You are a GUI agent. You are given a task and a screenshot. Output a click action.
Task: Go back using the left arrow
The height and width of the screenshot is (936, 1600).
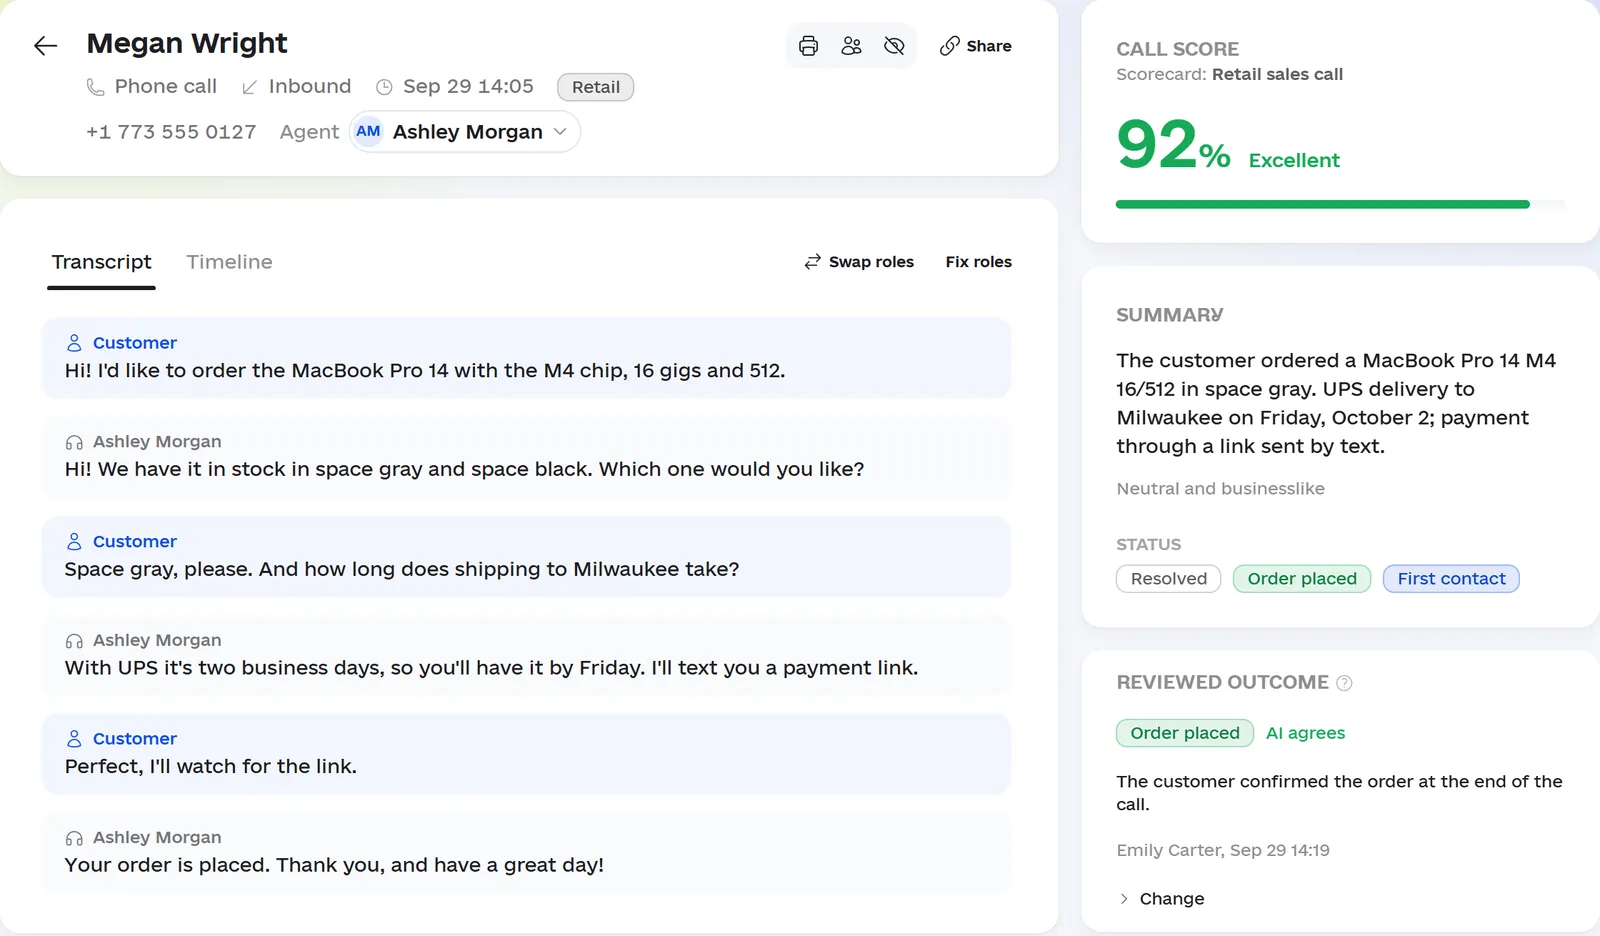click(x=45, y=46)
